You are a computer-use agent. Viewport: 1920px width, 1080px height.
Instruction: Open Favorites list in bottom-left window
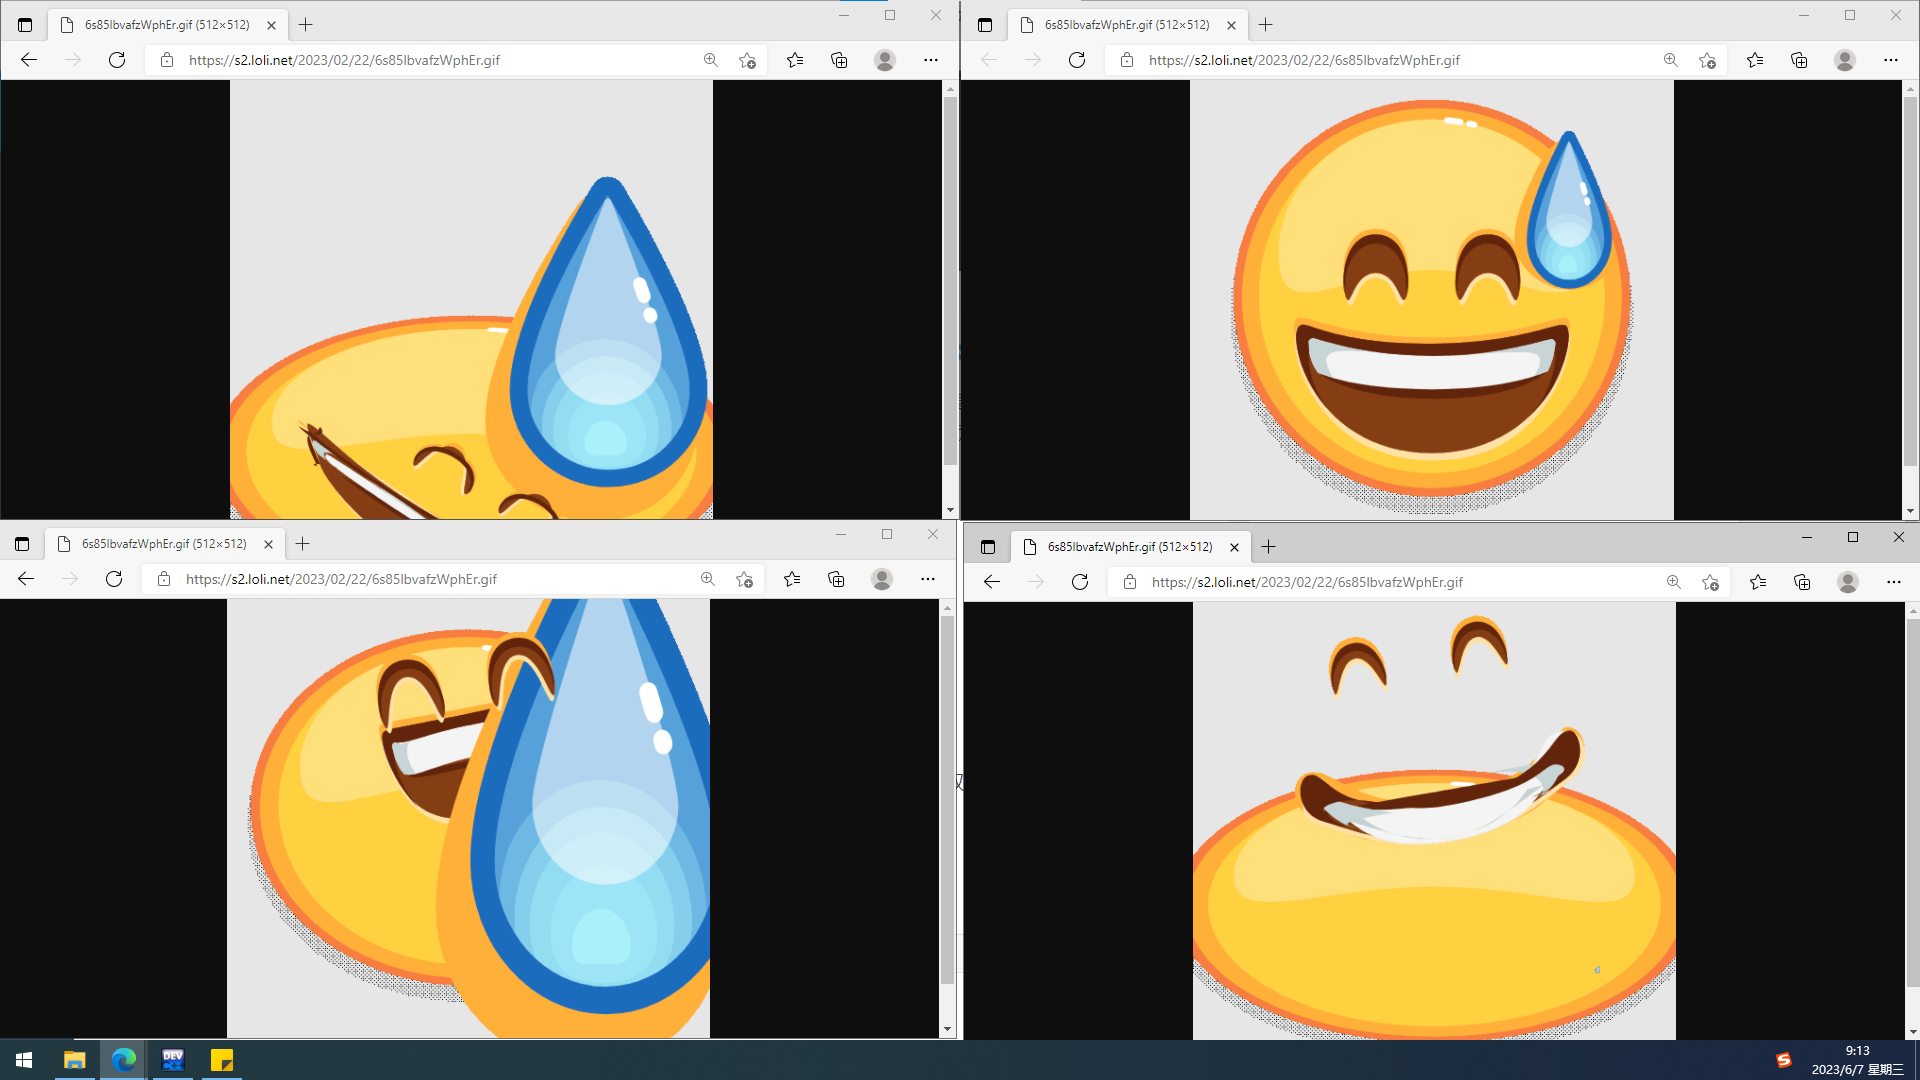[792, 579]
